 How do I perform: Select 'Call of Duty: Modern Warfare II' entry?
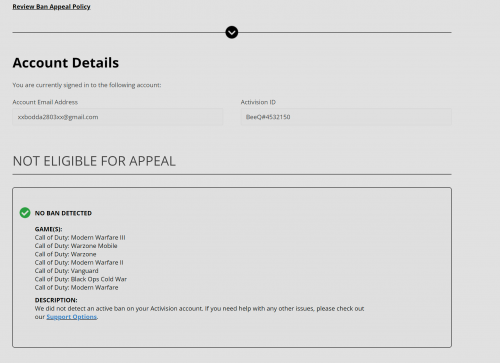[x=79, y=262]
